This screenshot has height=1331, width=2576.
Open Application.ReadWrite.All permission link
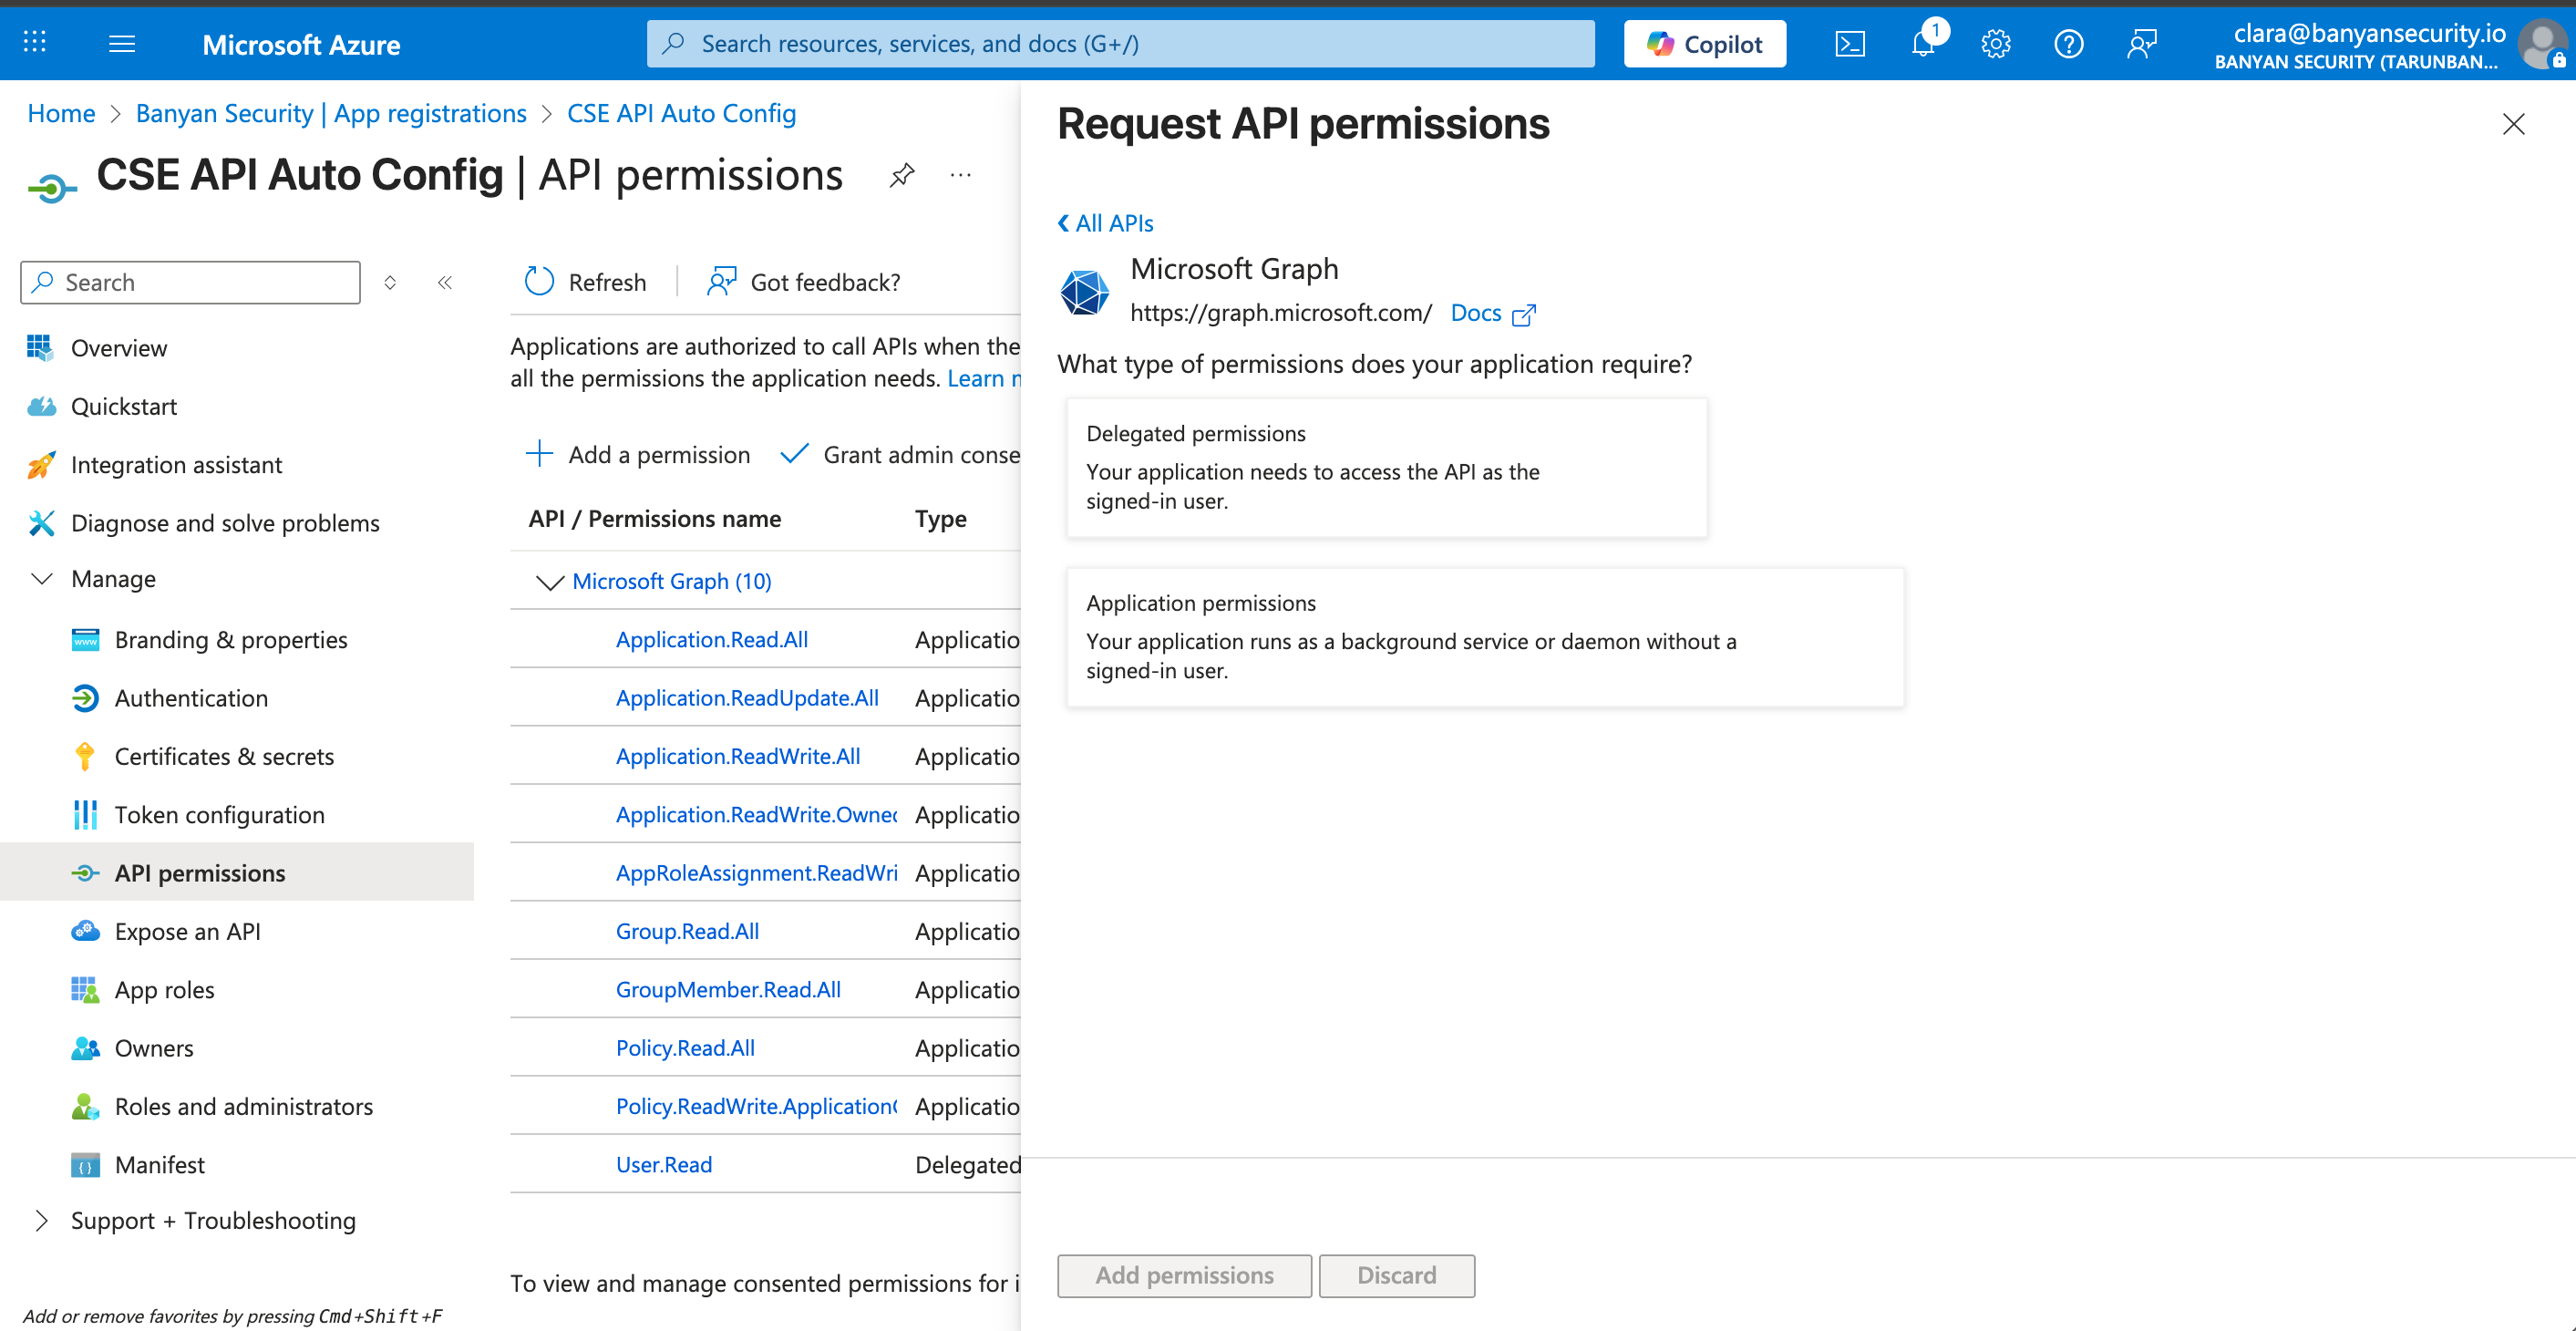[737, 756]
